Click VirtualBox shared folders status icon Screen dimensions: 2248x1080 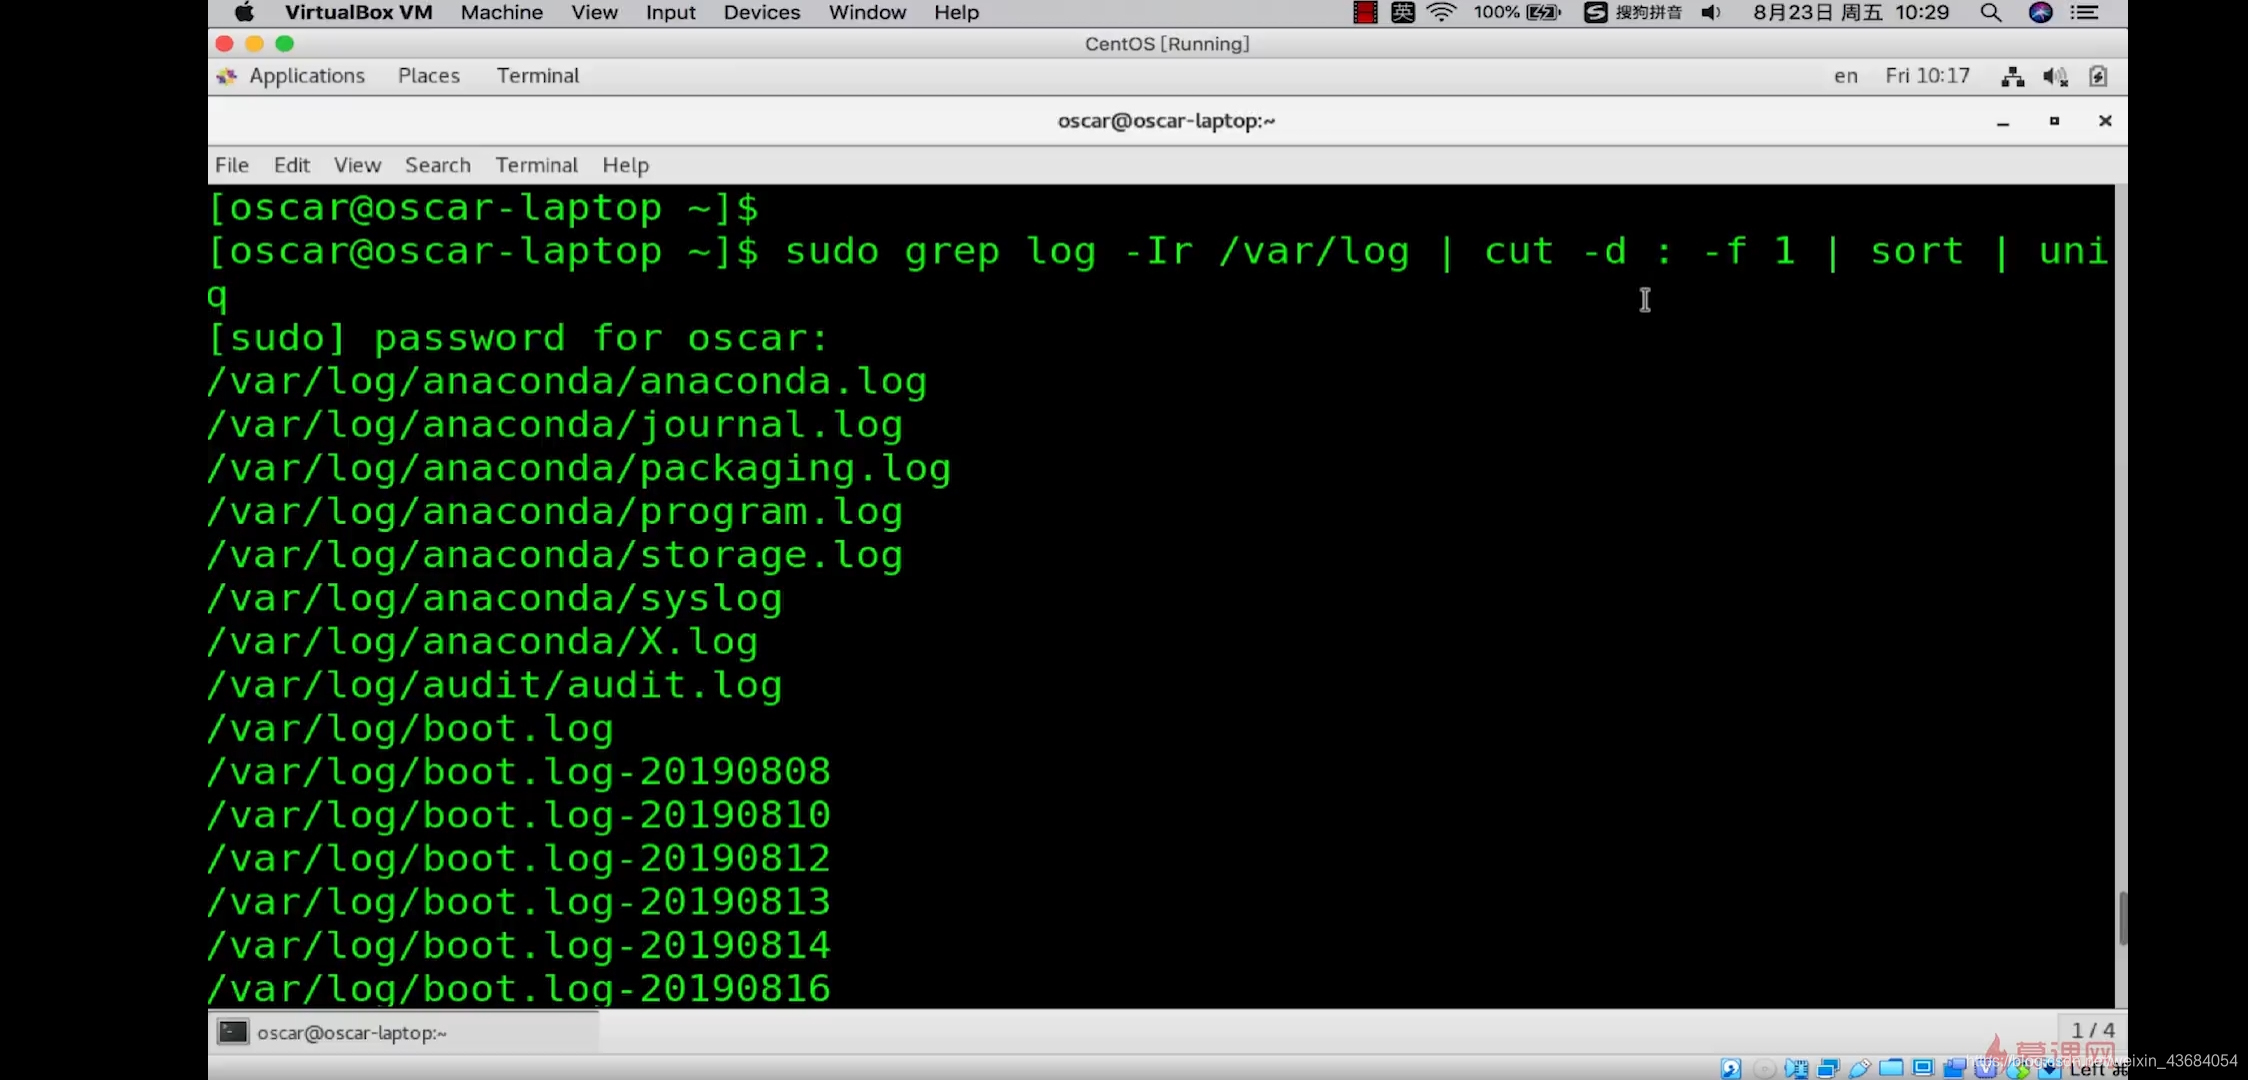[x=1891, y=1068]
